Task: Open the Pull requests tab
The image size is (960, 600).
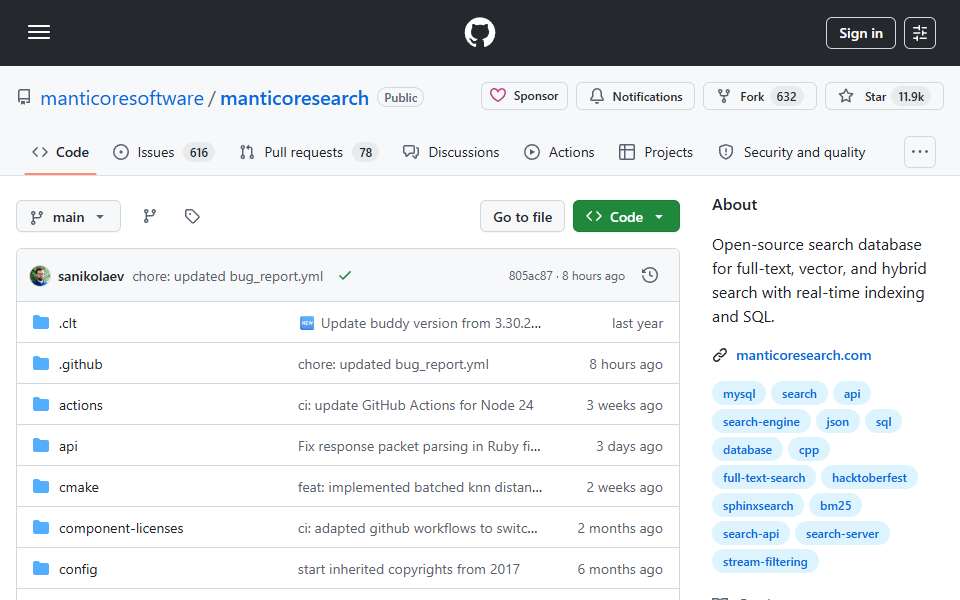Action: click(309, 152)
